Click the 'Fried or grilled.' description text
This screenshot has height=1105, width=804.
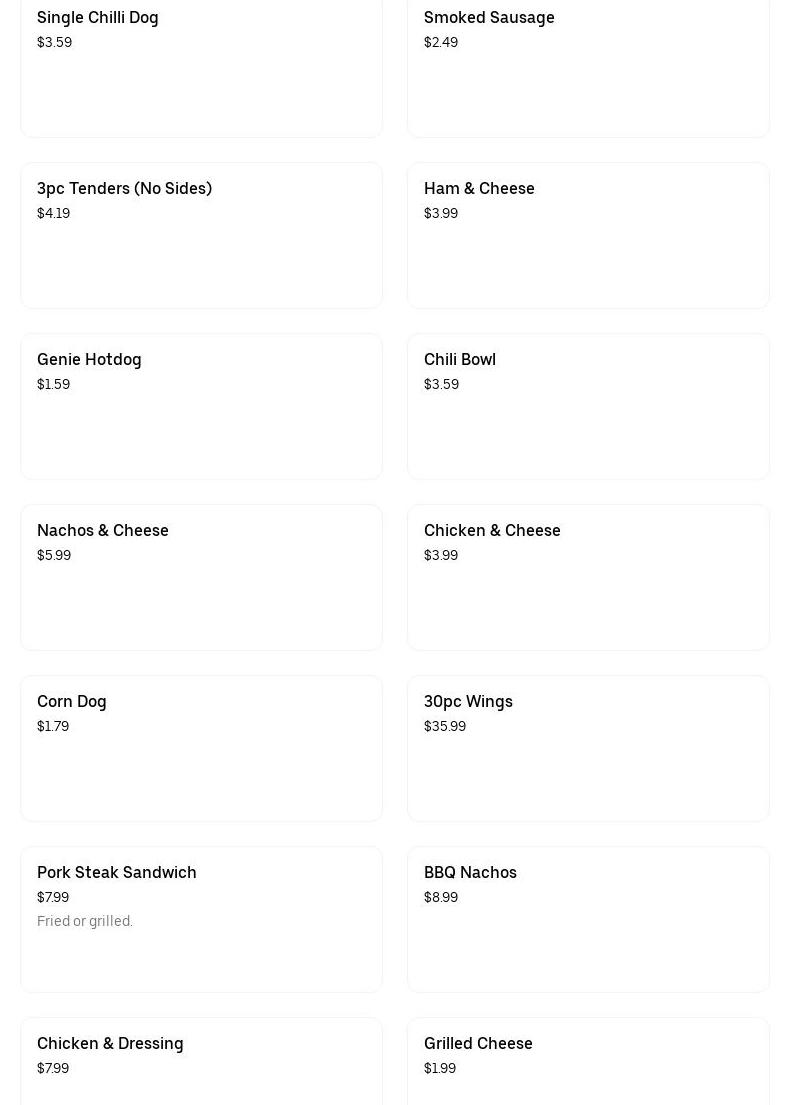tap(85, 921)
